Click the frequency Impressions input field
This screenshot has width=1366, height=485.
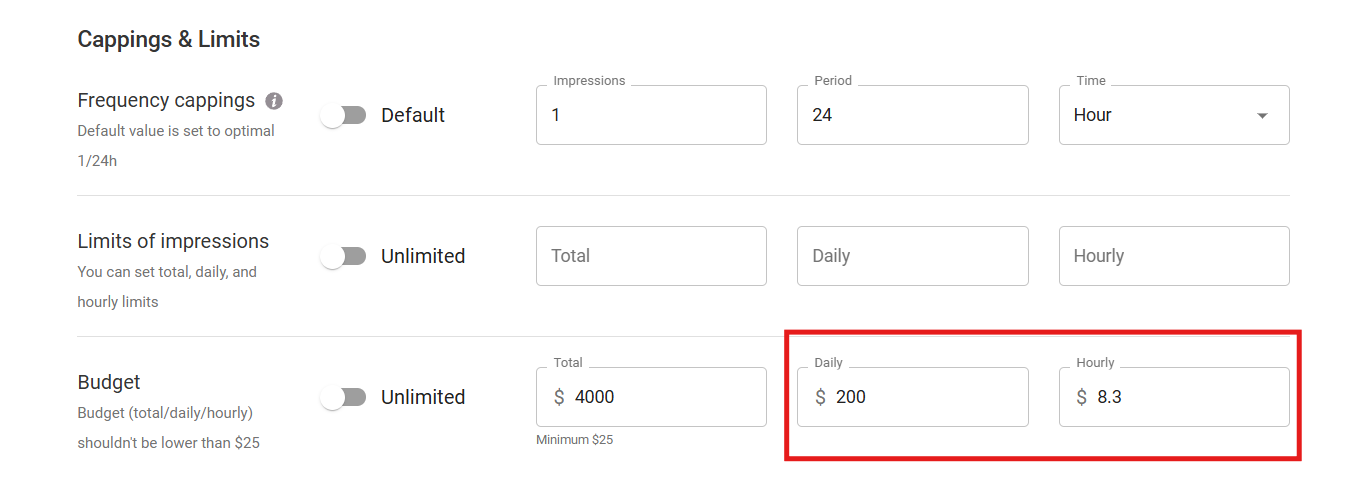pos(651,115)
